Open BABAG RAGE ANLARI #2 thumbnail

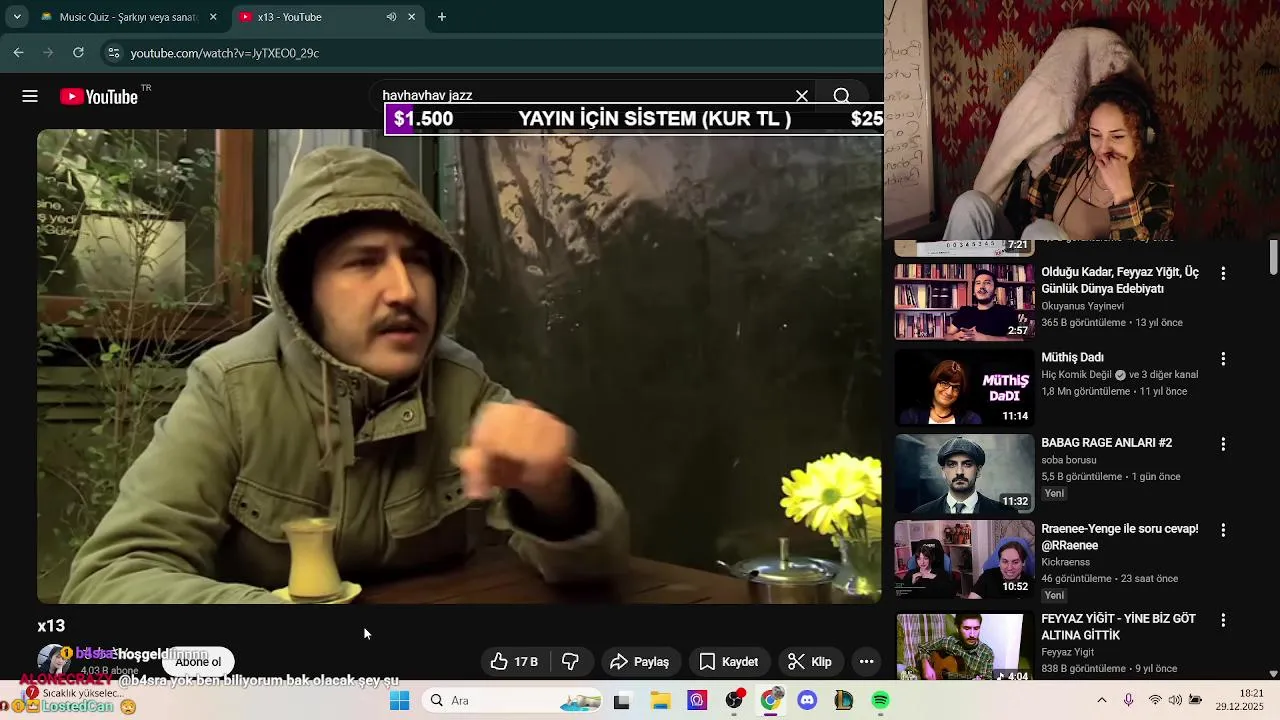click(964, 473)
